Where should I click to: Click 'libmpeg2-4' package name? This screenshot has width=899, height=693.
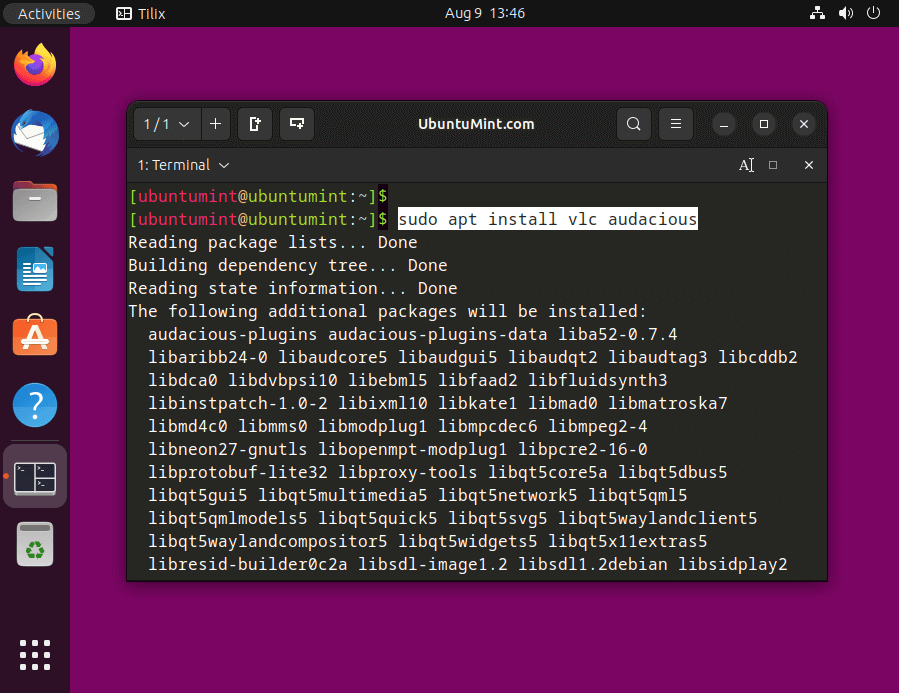click(x=597, y=426)
